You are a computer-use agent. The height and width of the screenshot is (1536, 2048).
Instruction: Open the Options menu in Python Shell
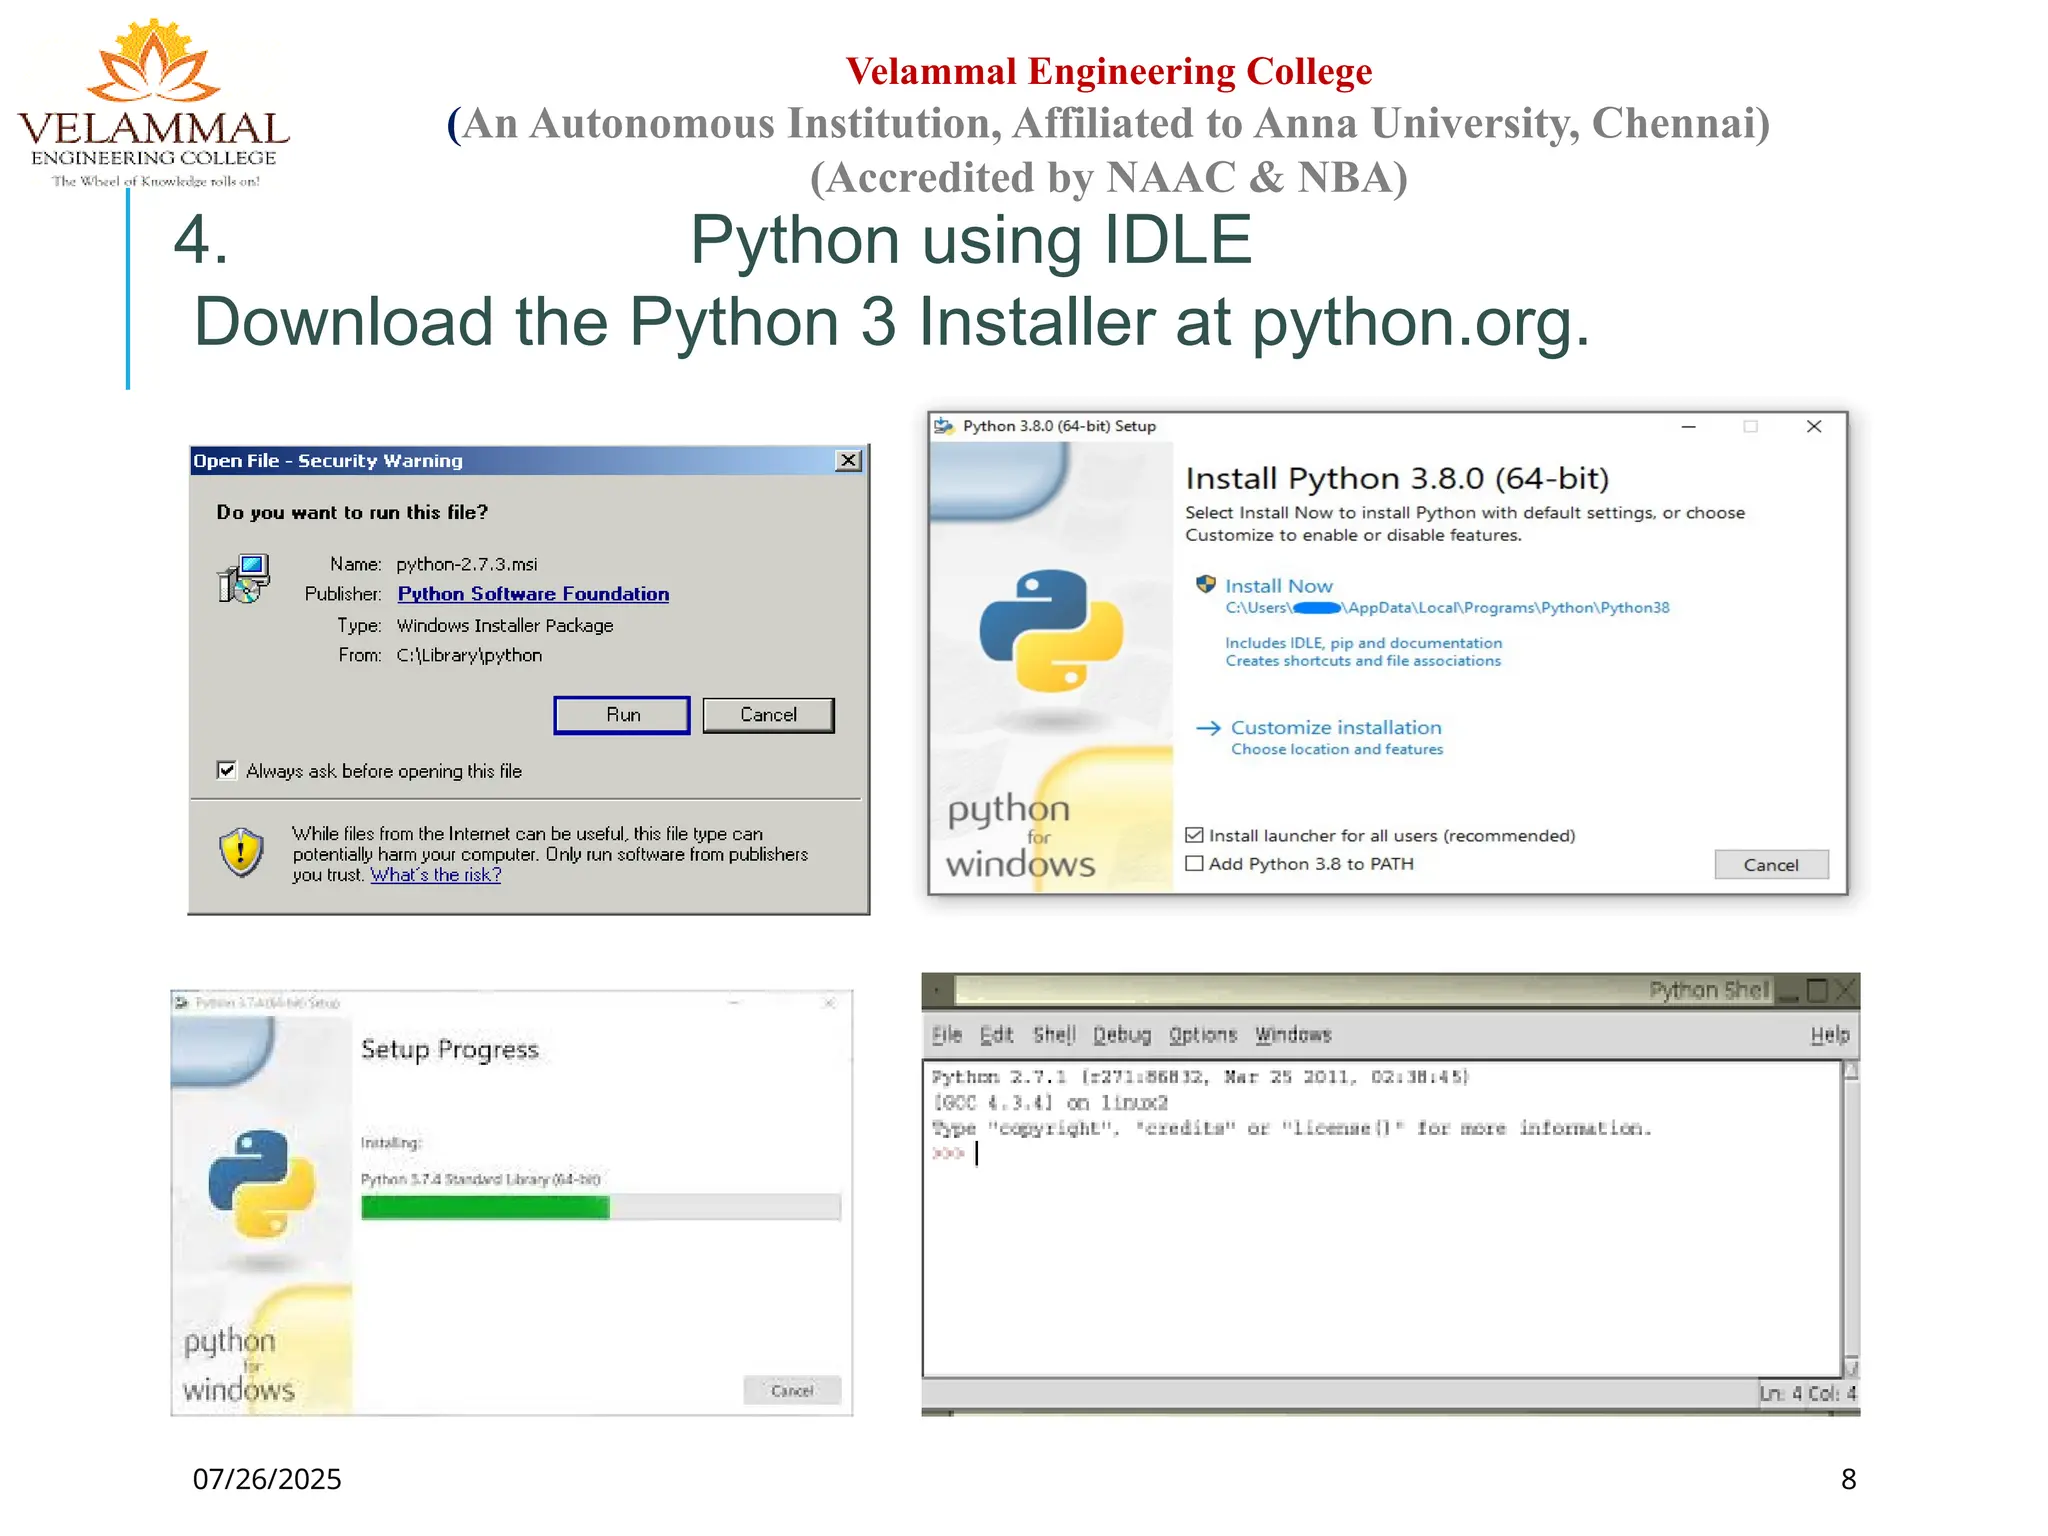point(1203,1035)
